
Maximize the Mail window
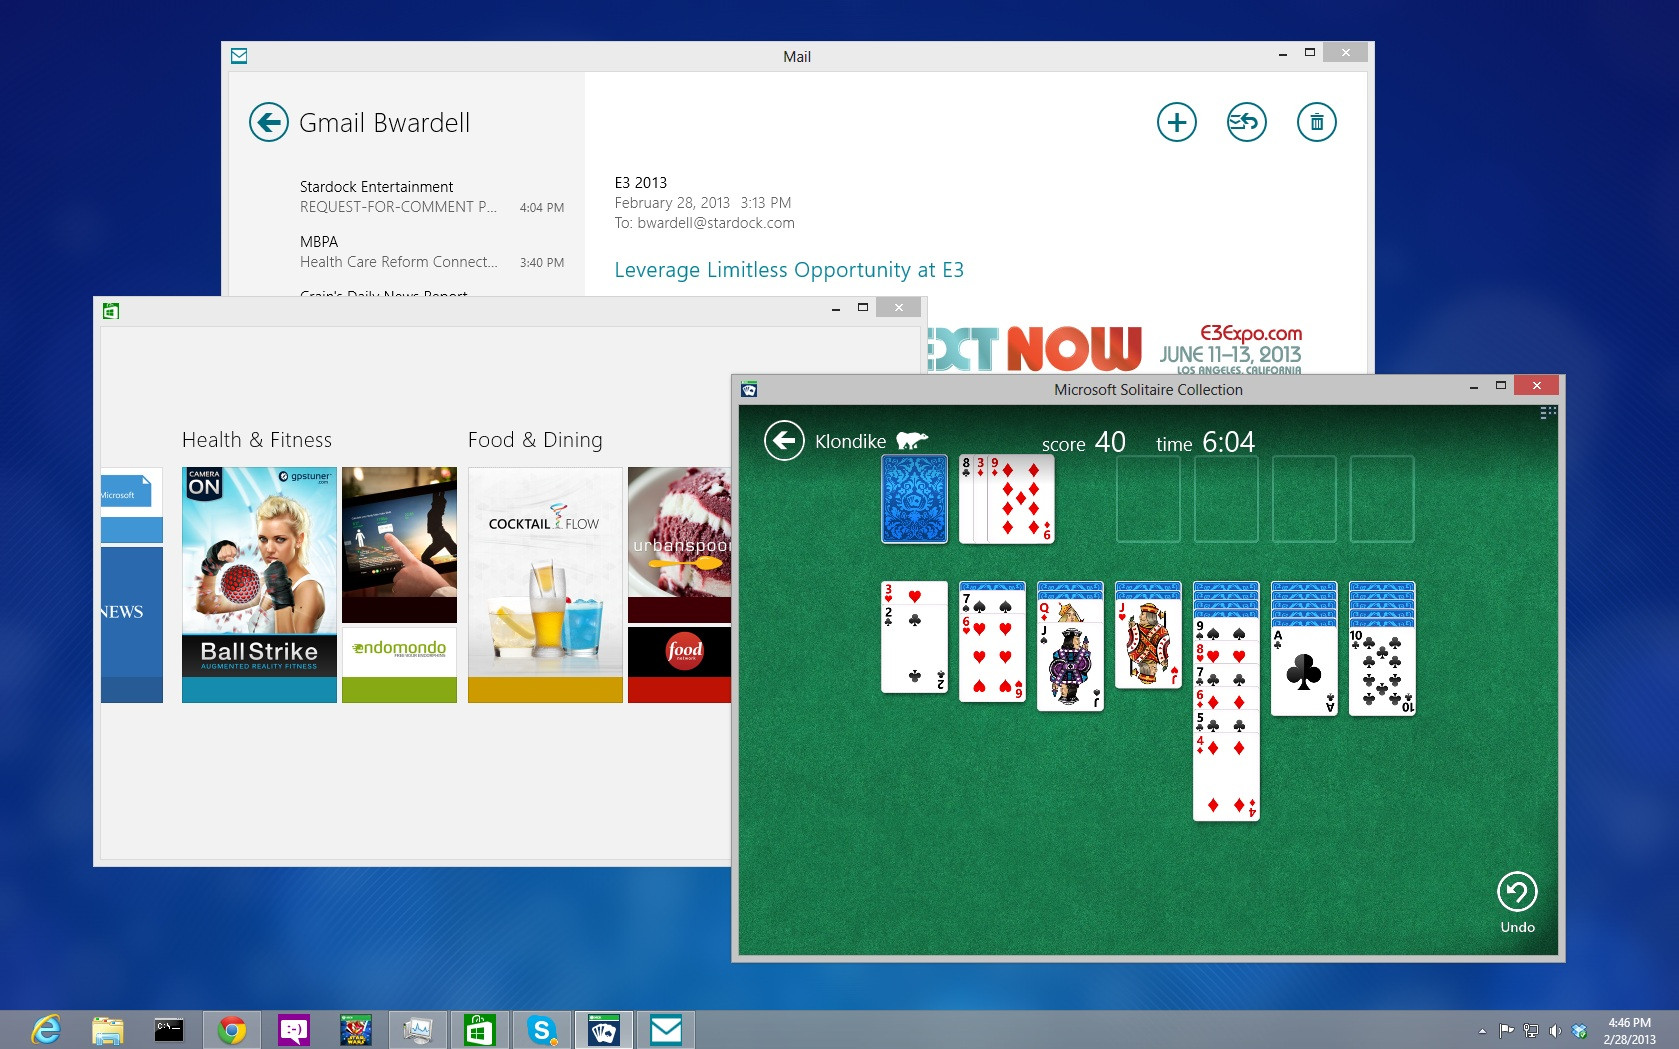[x=1310, y=53]
